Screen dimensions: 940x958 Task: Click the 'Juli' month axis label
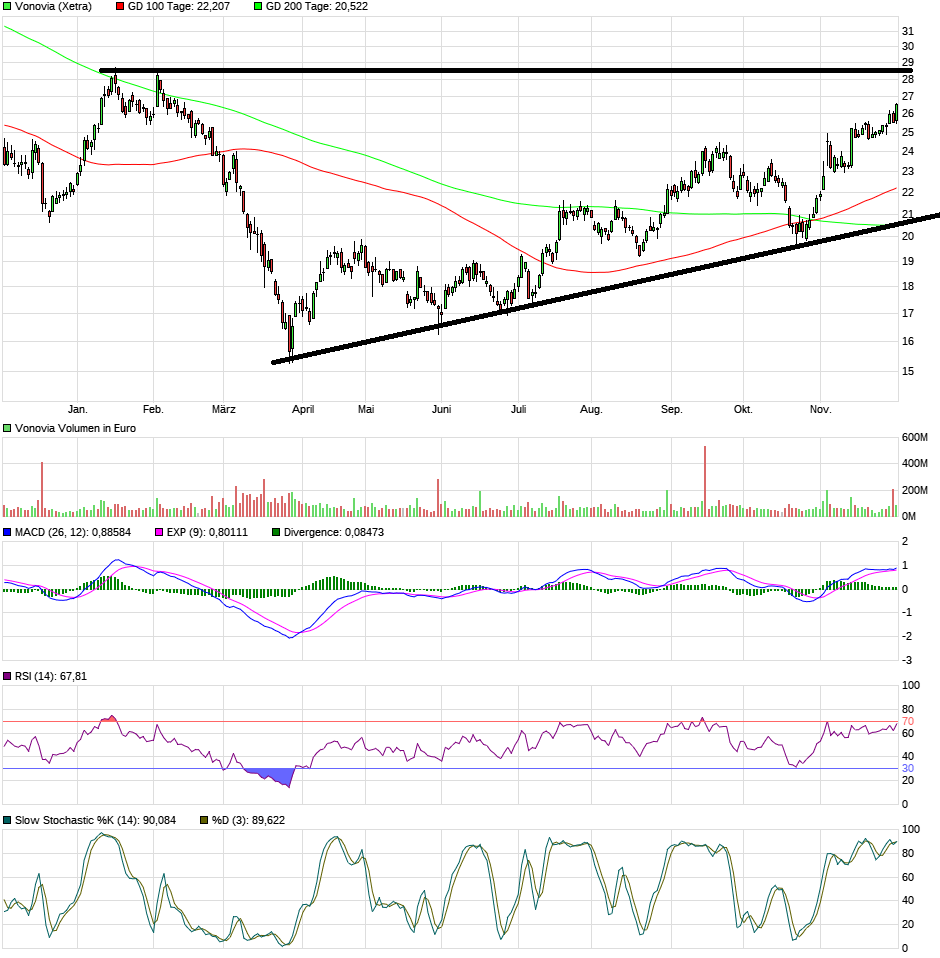(519, 409)
